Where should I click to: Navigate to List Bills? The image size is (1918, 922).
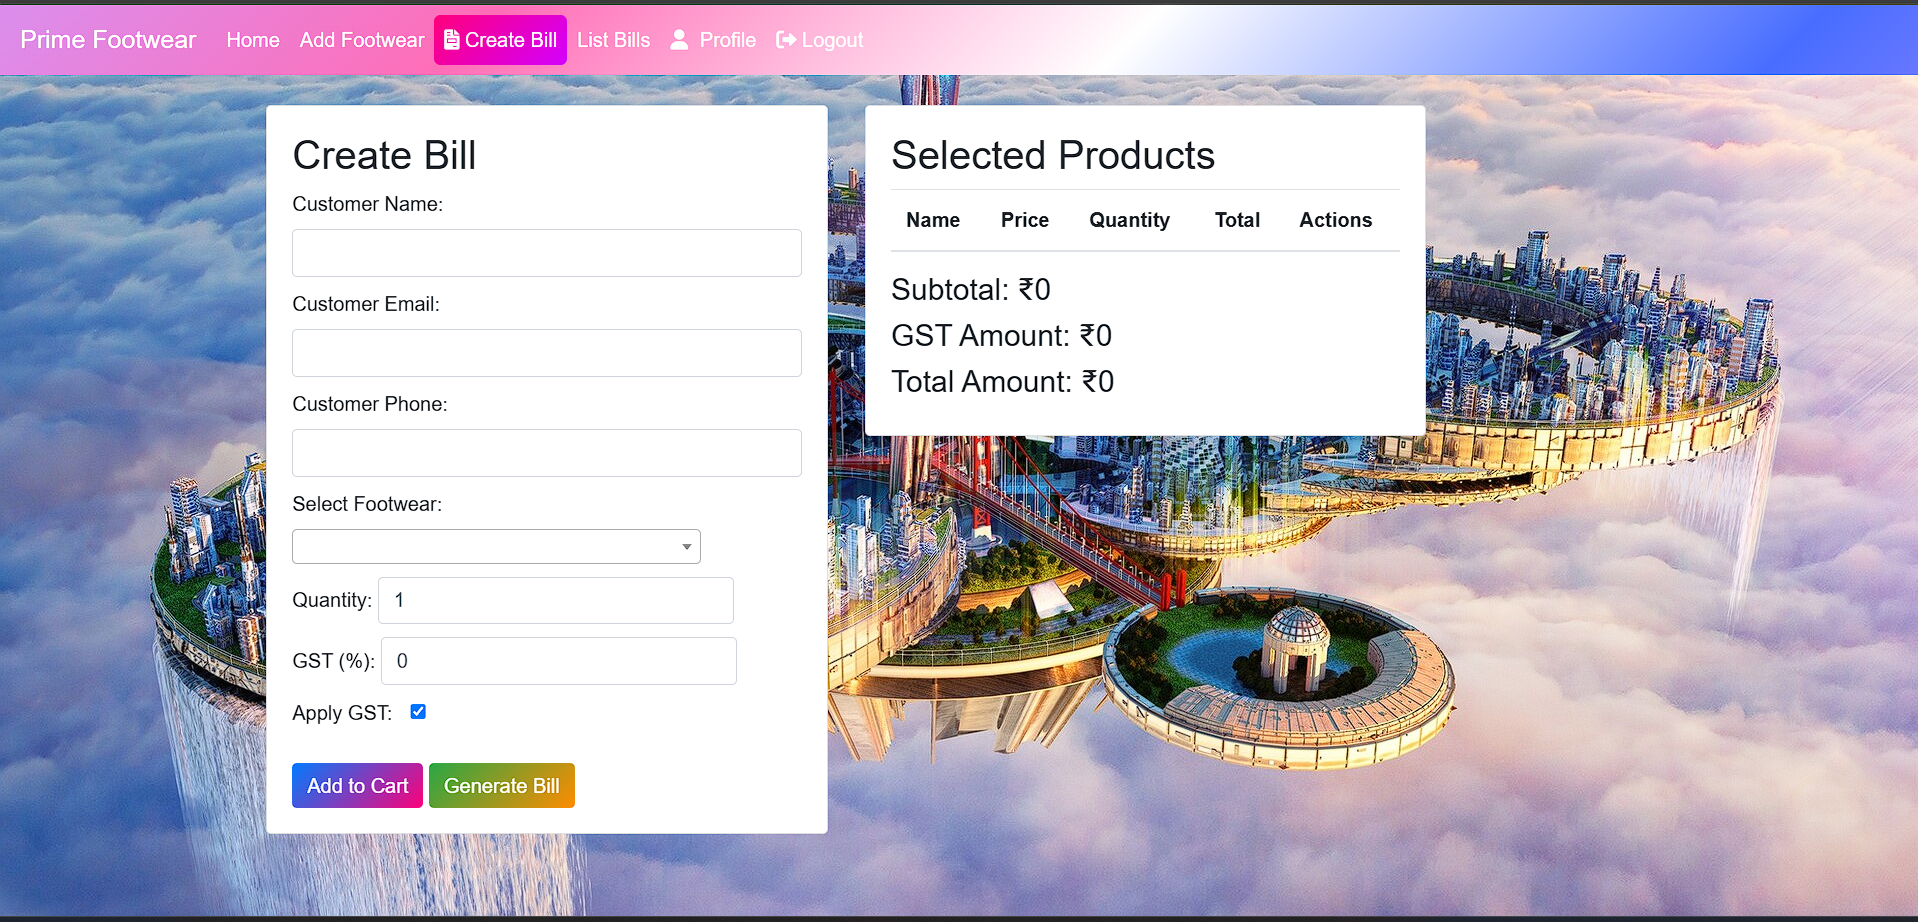pyautogui.click(x=613, y=40)
